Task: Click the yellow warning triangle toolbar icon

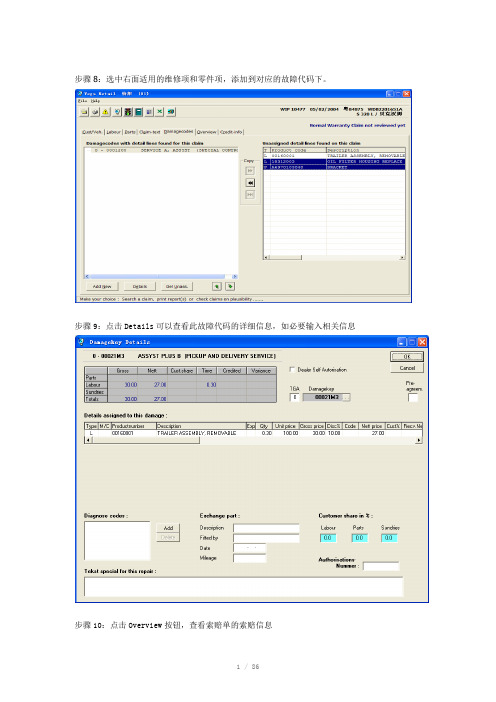Action: click(x=106, y=112)
